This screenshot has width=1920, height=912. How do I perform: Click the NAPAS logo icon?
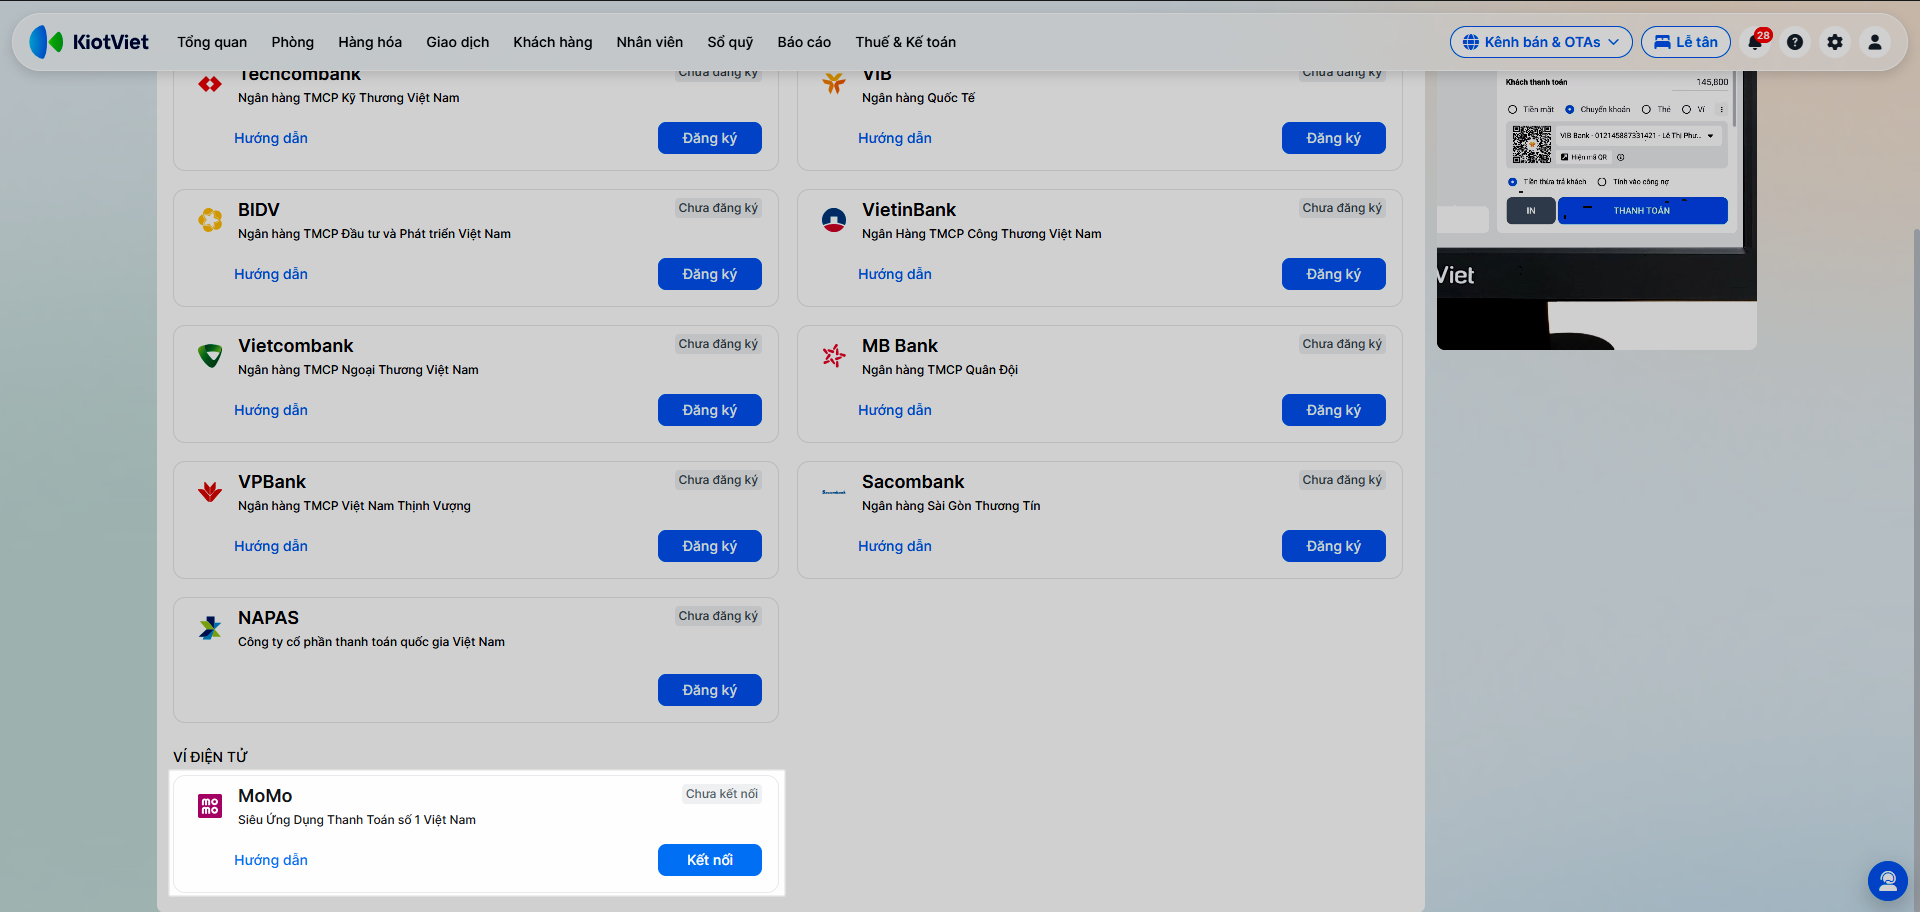click(x=210, y=628)
